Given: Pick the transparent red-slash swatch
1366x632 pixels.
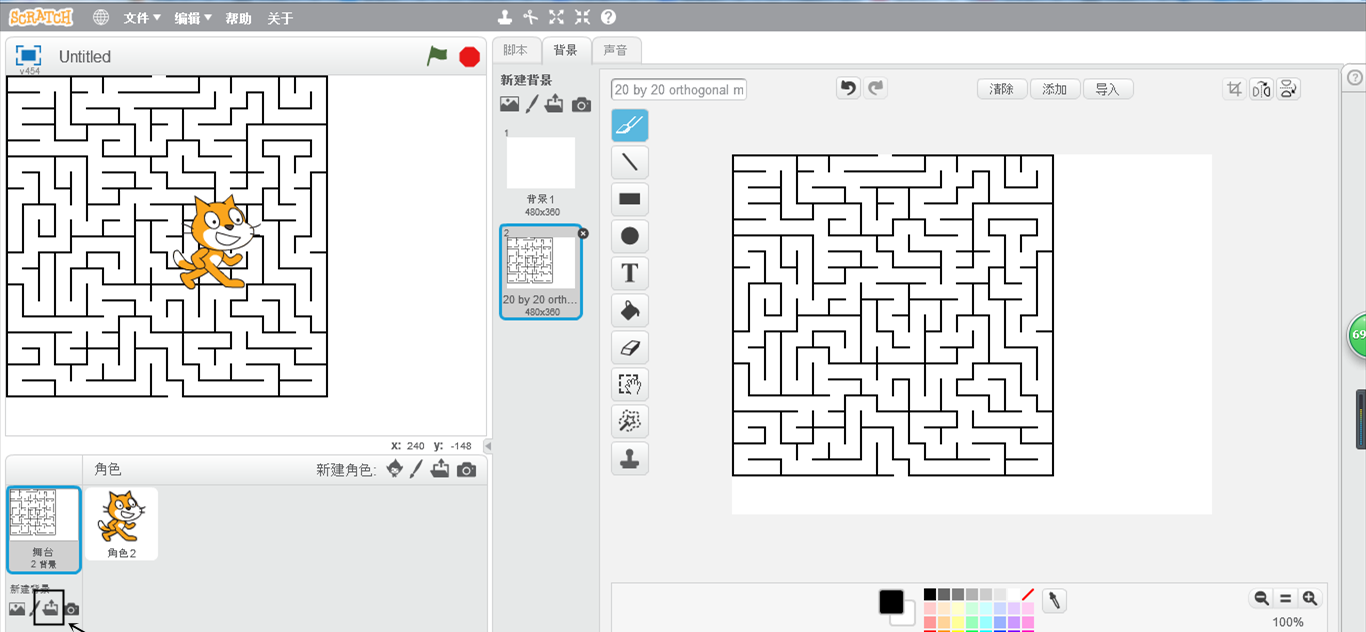Looking at the screenshot, I should (1028, 595).
